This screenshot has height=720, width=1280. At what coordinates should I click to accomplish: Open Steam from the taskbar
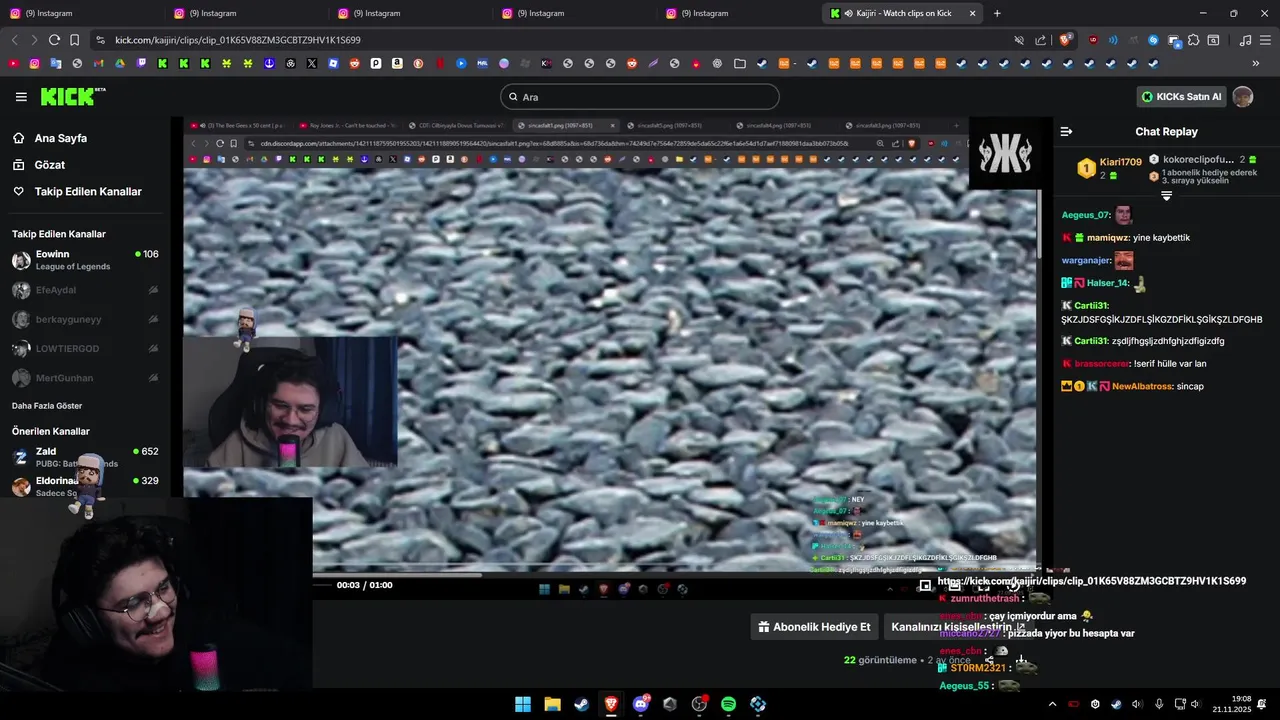click(x=581, y=704)
